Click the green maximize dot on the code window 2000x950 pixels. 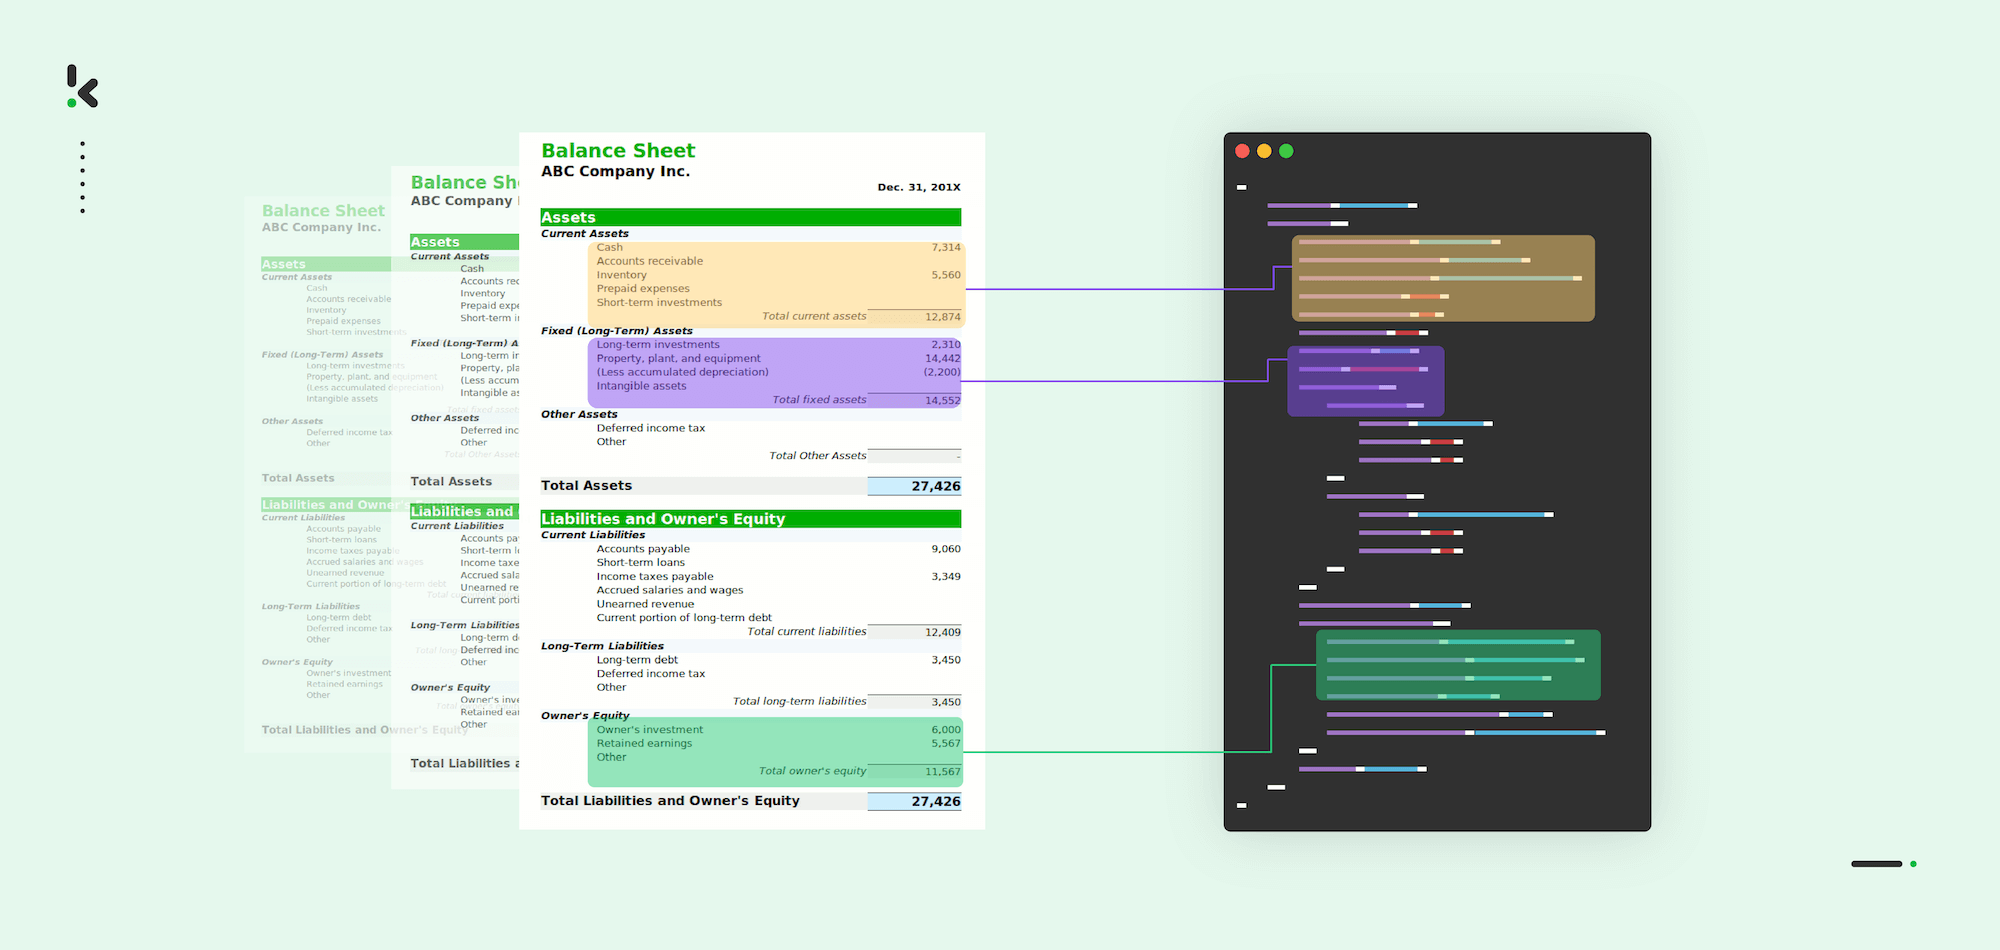pos(1286,151)
